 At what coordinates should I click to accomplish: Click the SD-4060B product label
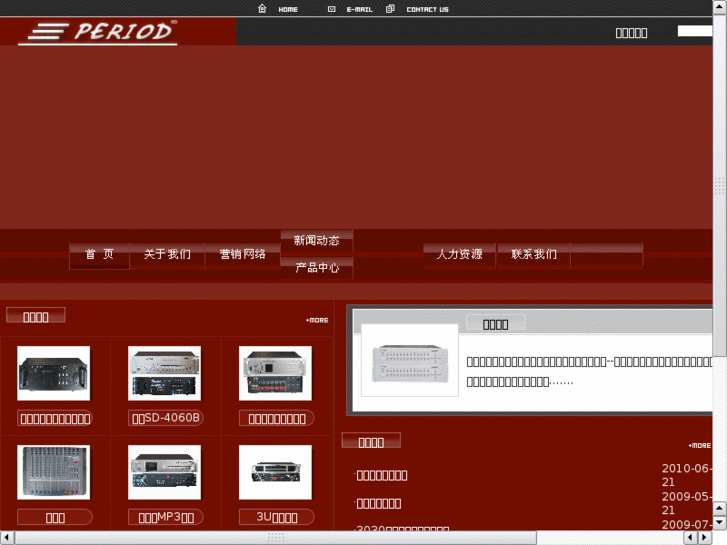(x=166, y=418)
